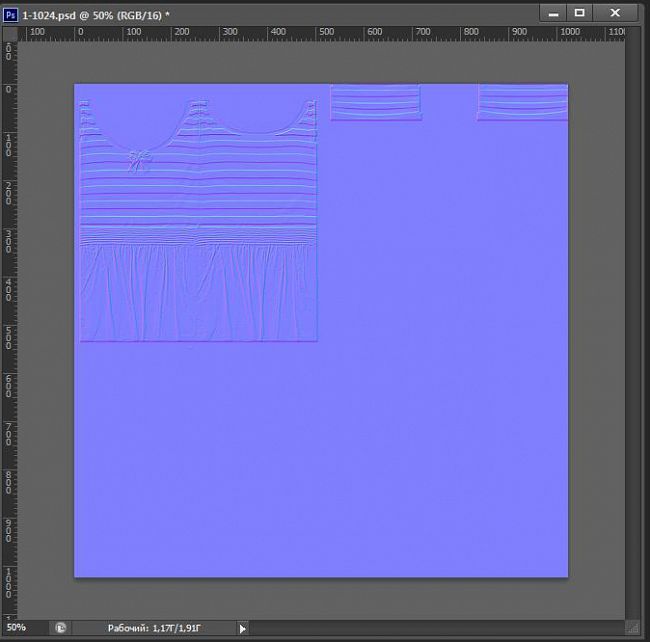650x642 pixels.
Task: Click the window resize grip at the bottom right
Action: (x=631, y=628)
